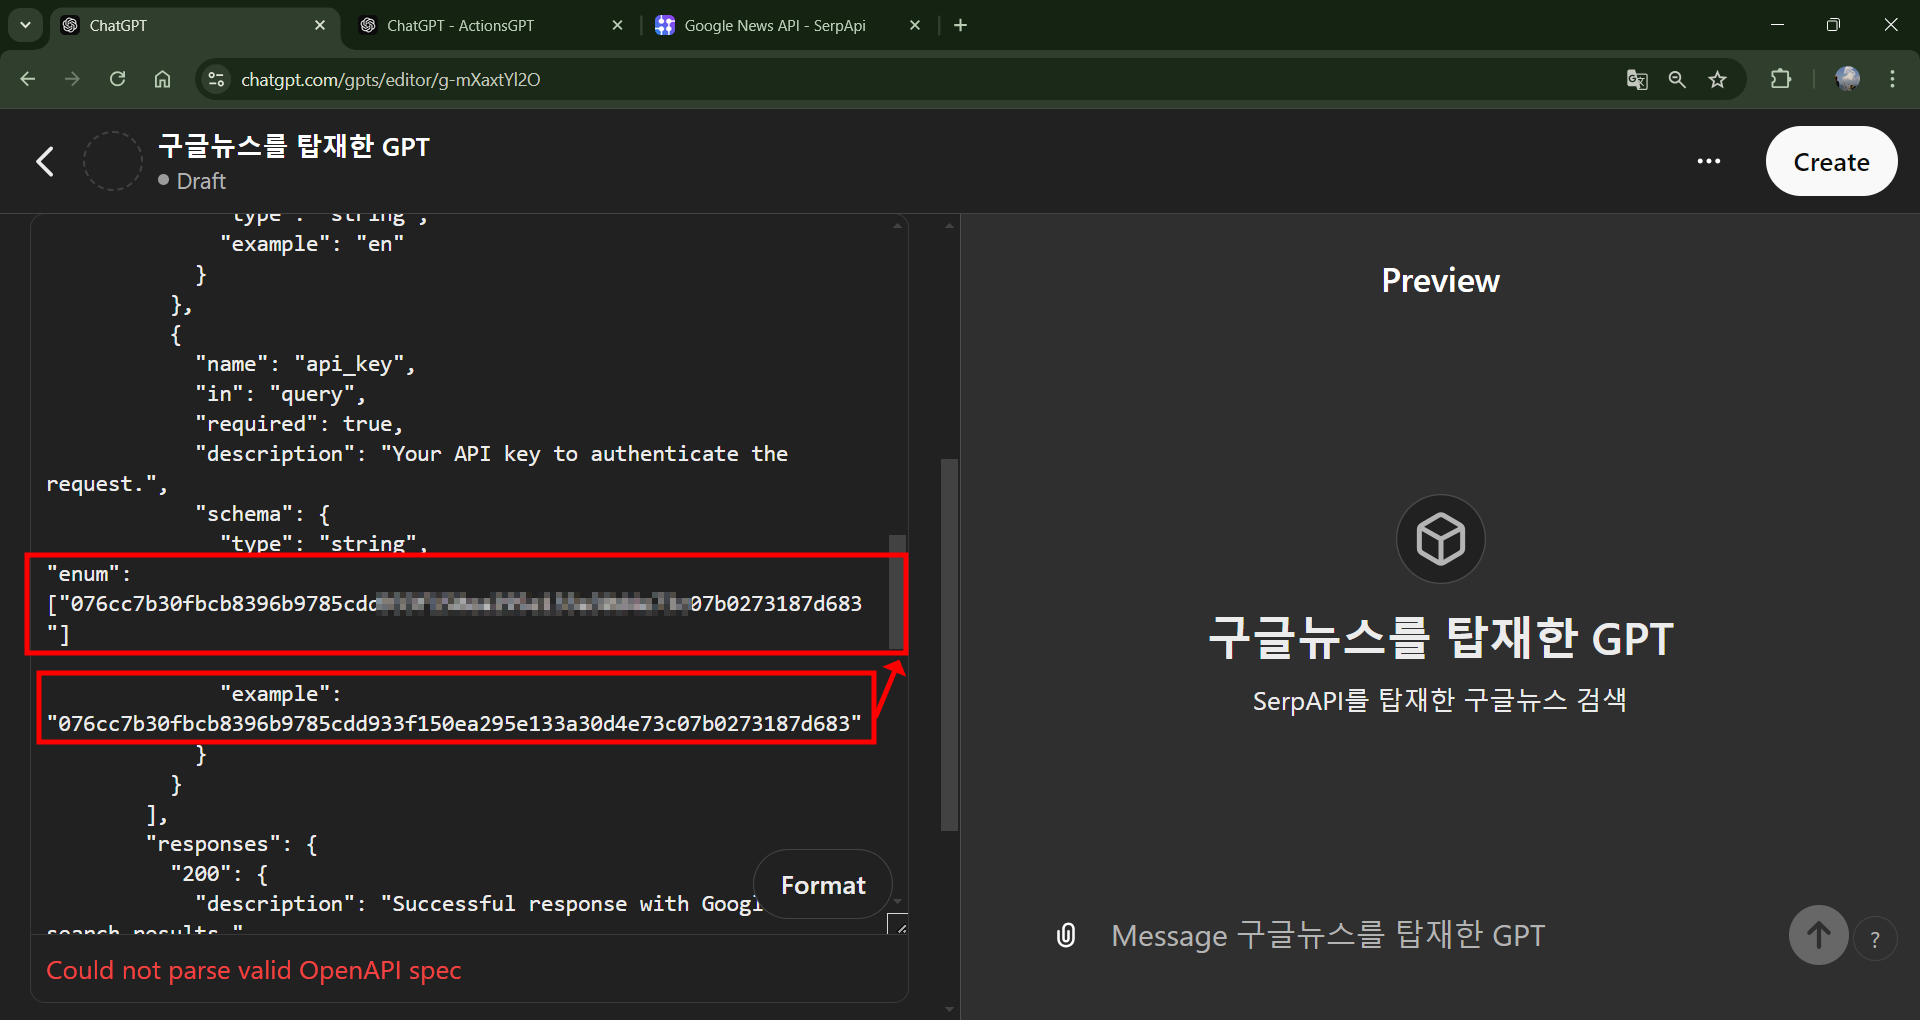The height and width of the screenshot is (1020, 1920).
Task: Send the message with the up-arrow button
Action: tap(1818, 935)
